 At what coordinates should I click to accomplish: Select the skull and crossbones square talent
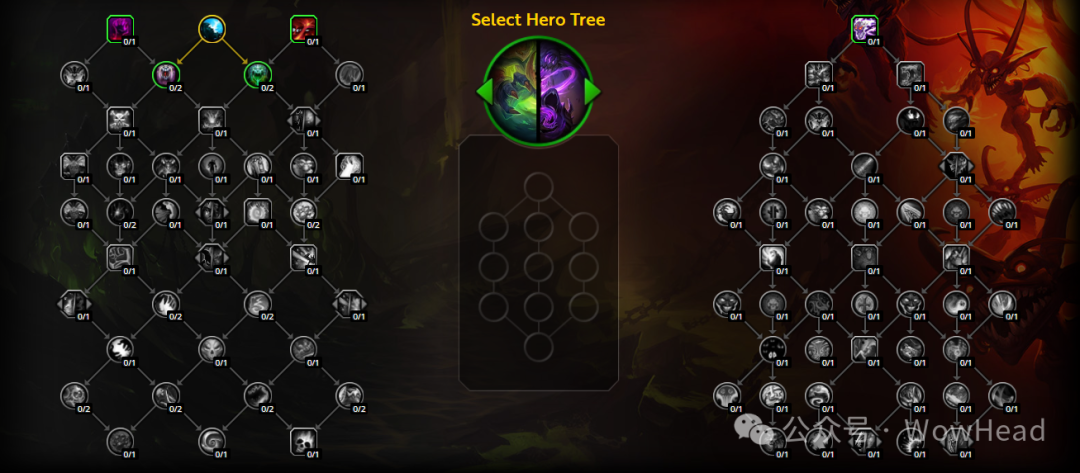point(120,120)
